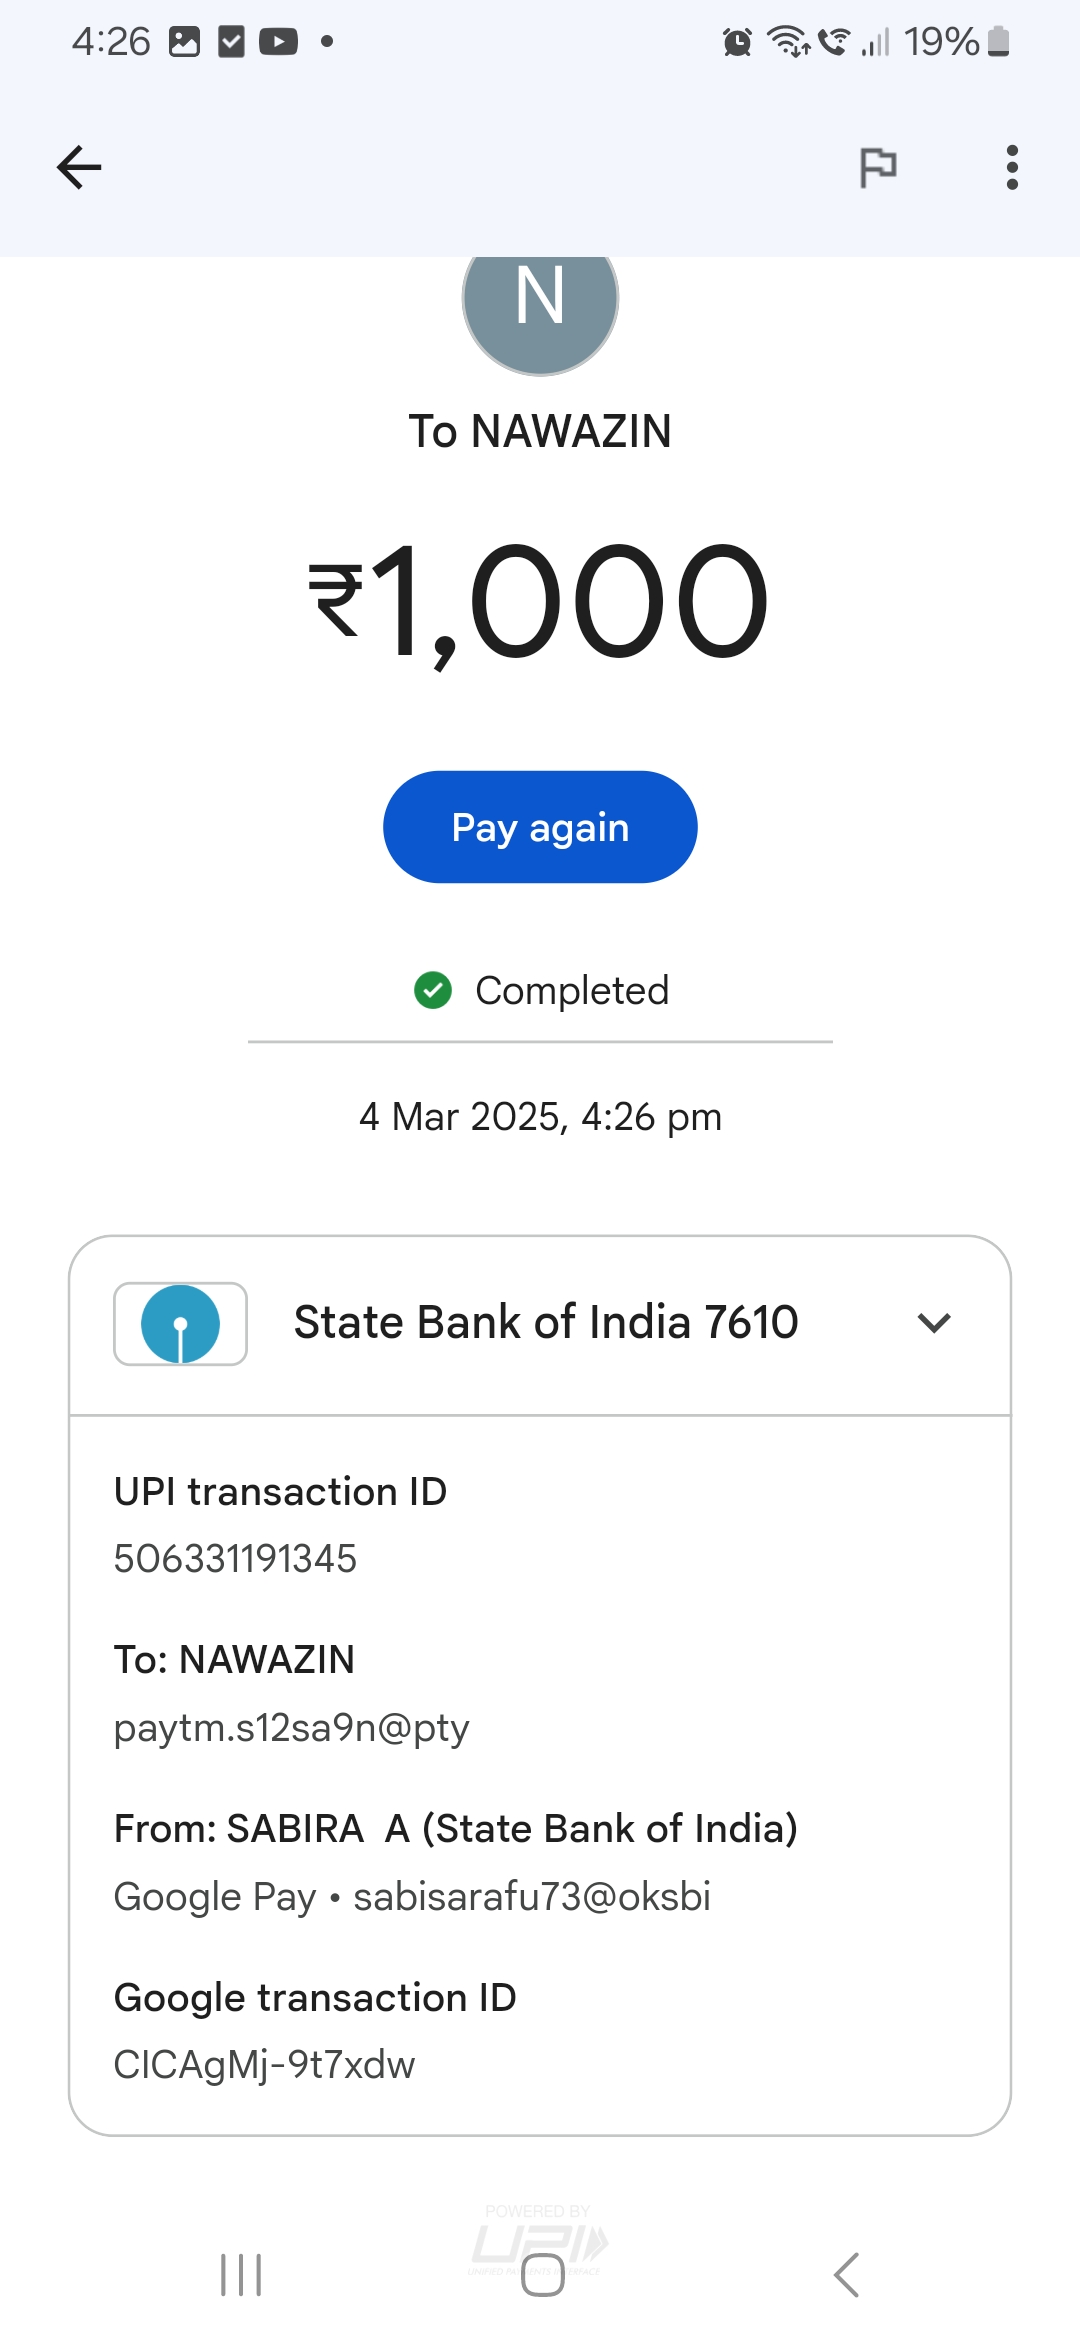Tap the Google transaction ID CICAgMj-9t7xdw

(x=264, y=2064)
